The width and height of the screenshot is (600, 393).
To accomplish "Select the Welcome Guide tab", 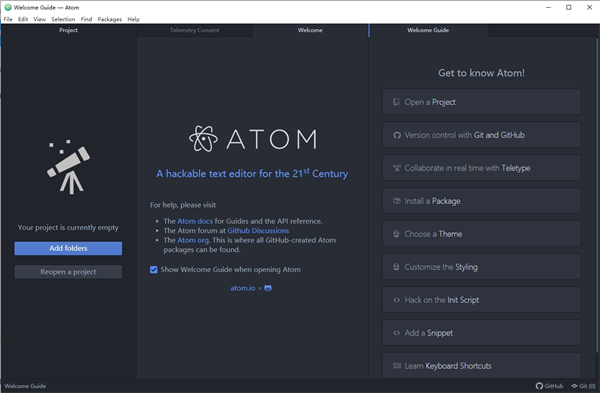I will click(428, 30).
